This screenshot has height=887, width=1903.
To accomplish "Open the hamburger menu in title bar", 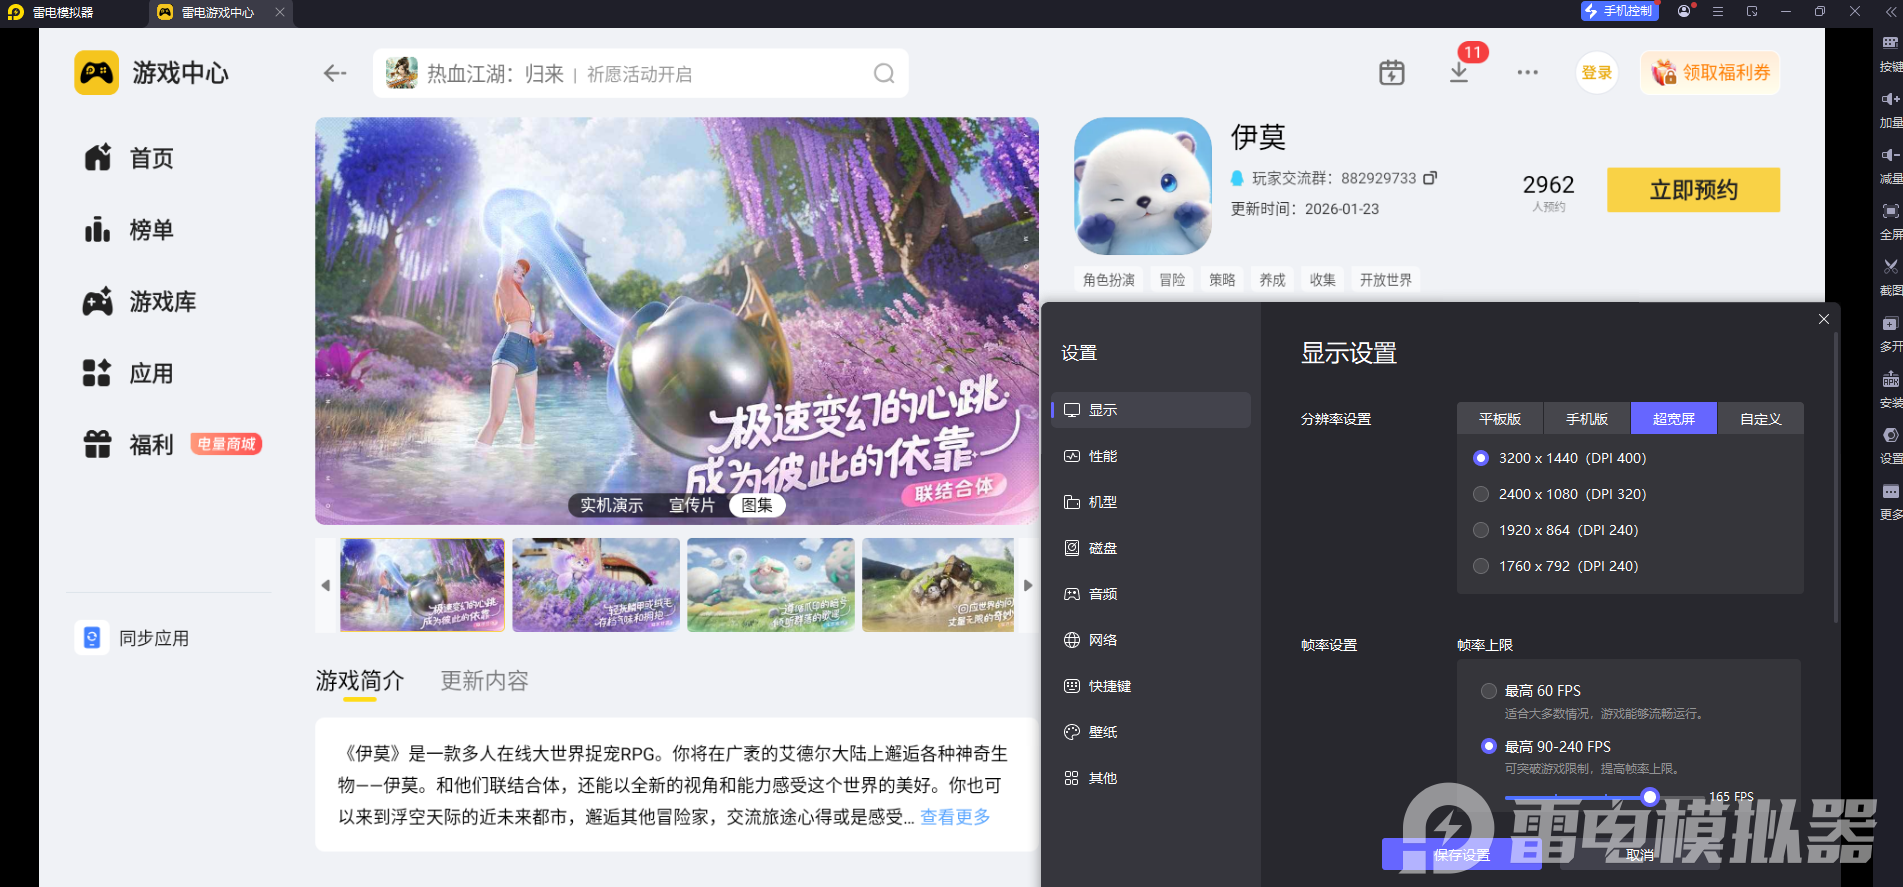I will (x=1718, y=11).
